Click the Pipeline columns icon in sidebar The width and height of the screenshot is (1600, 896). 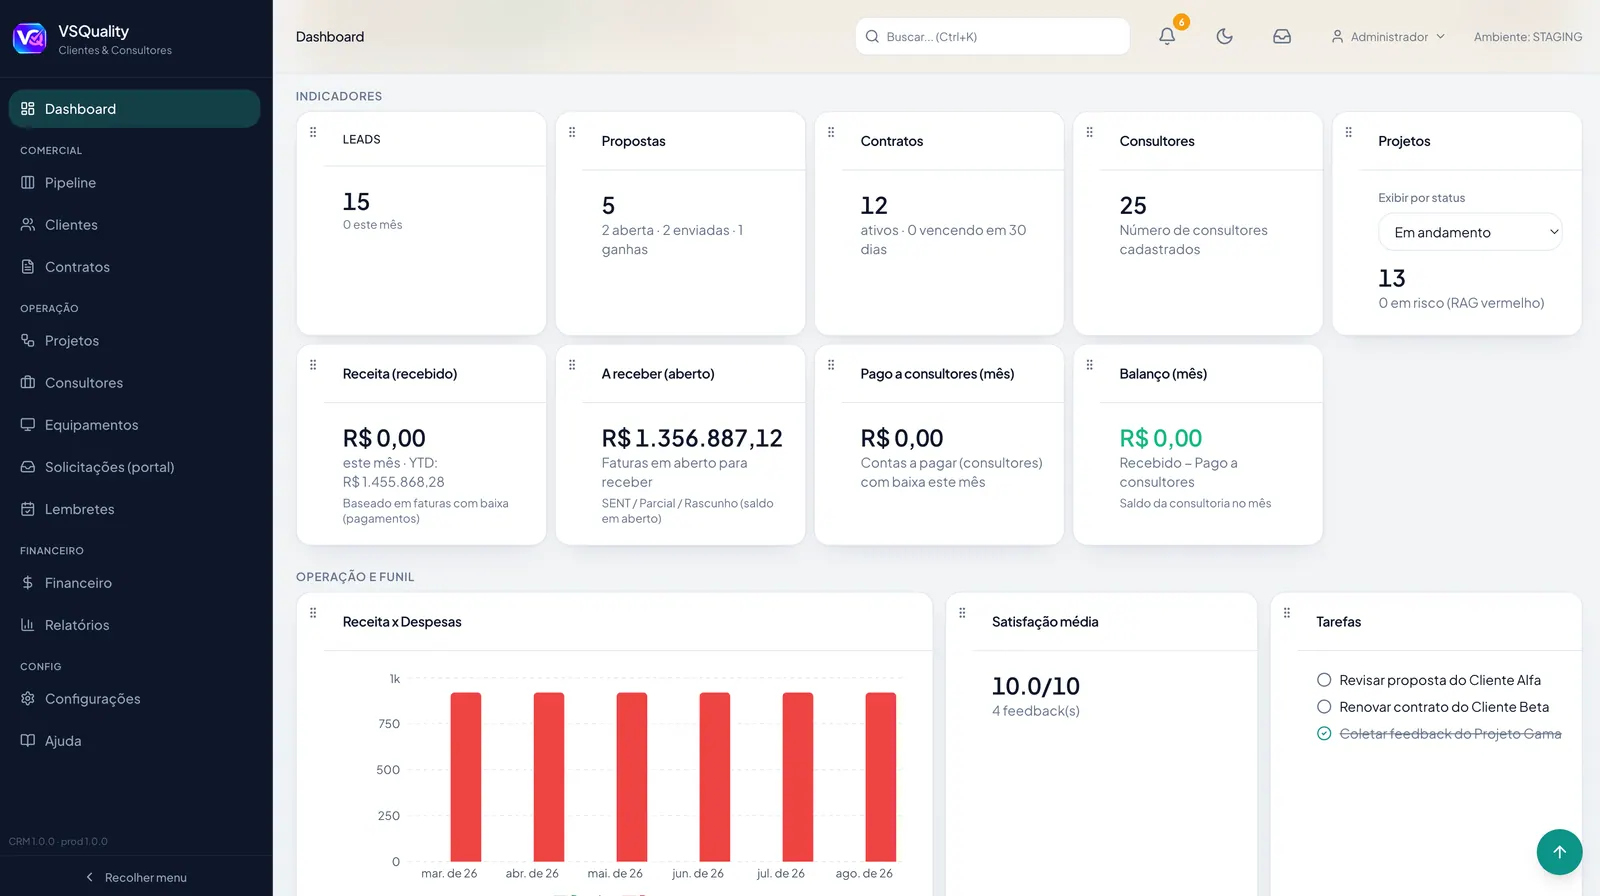coord(28,183)
